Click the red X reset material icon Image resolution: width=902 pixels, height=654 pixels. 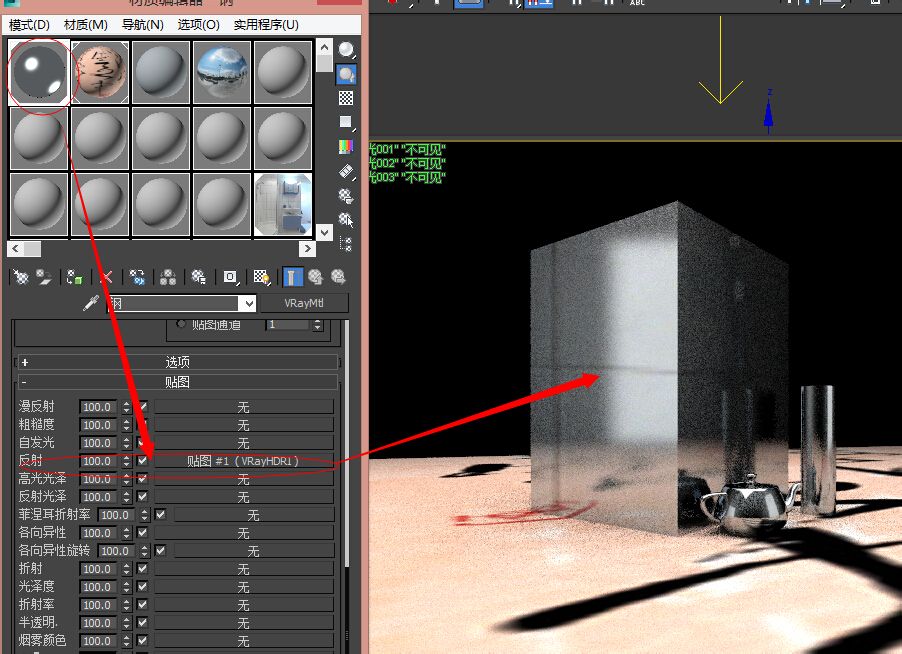pyautogui.click(x=106, y=277)
